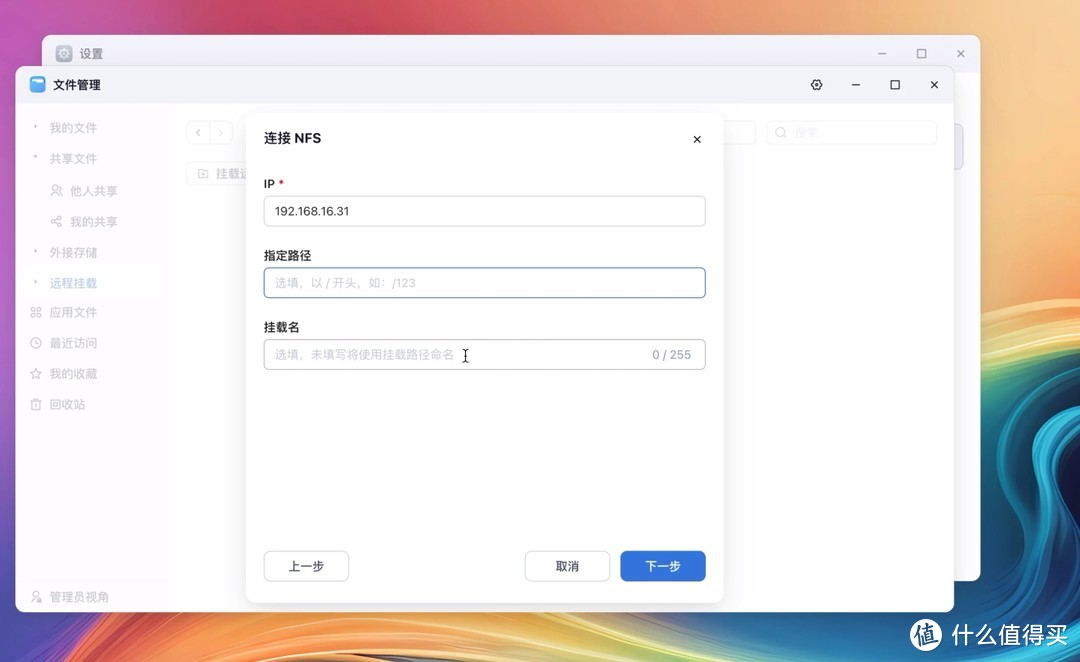This screenshot has height=662, width=1080.
Task: Open 回收站 in sidebar
Action: point(67,404)
